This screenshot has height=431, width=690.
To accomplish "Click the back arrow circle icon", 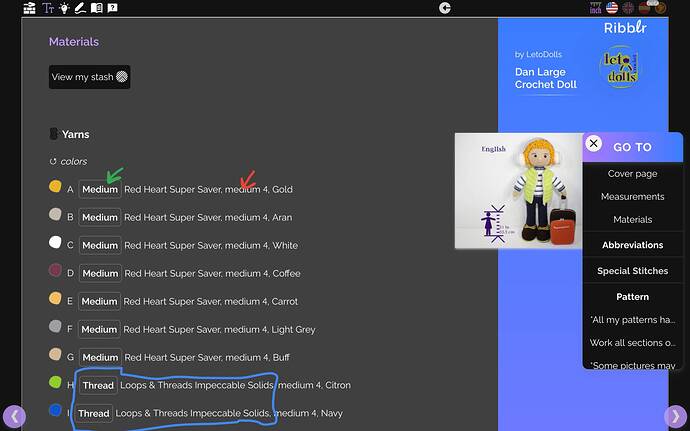I will click(x=445, y=8).
